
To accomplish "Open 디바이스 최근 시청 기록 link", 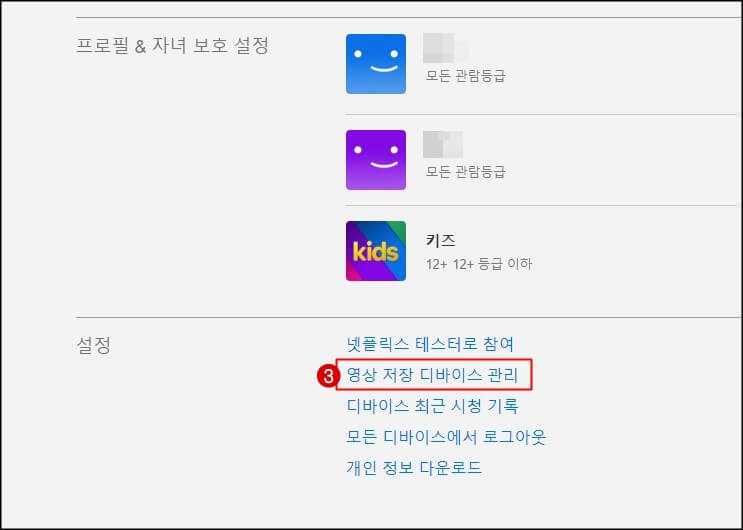I will click(x=432, y=406).
